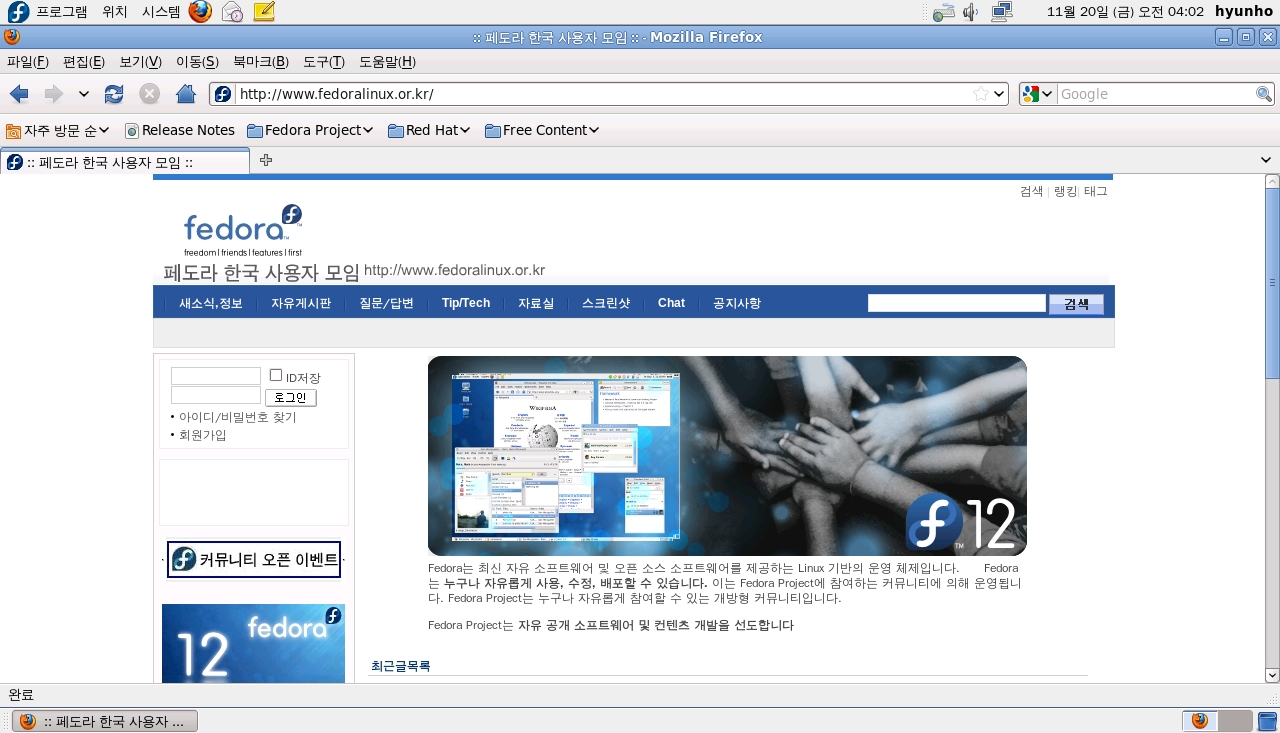Open 공지사항 navigation link

click(x=737, y=303)
